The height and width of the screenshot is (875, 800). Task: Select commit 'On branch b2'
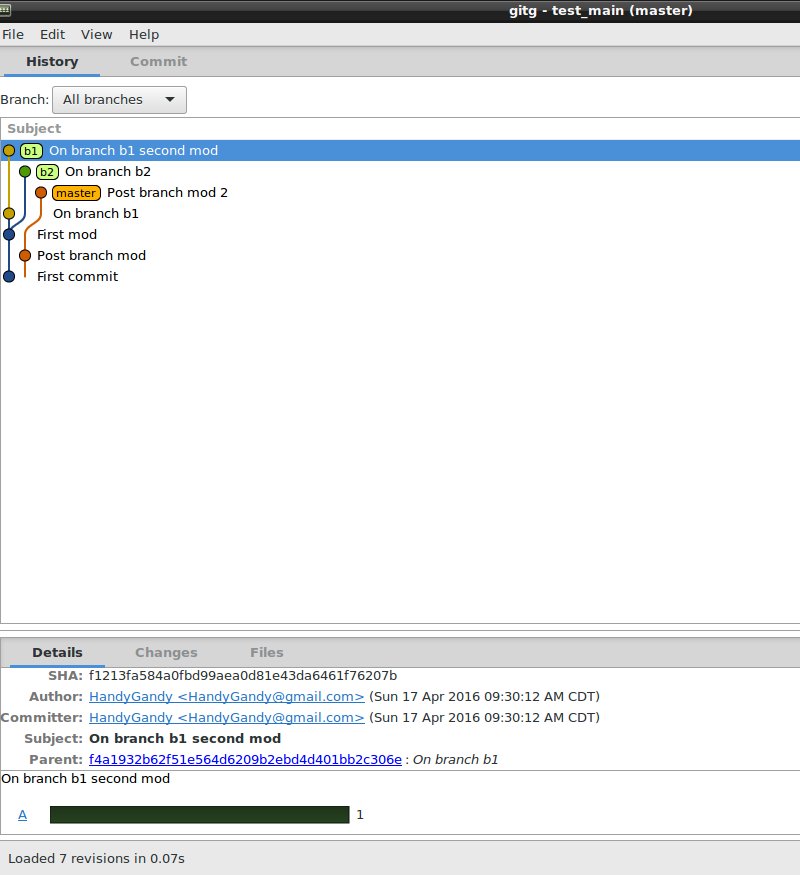pyautogui.click(x=400, y=172)
